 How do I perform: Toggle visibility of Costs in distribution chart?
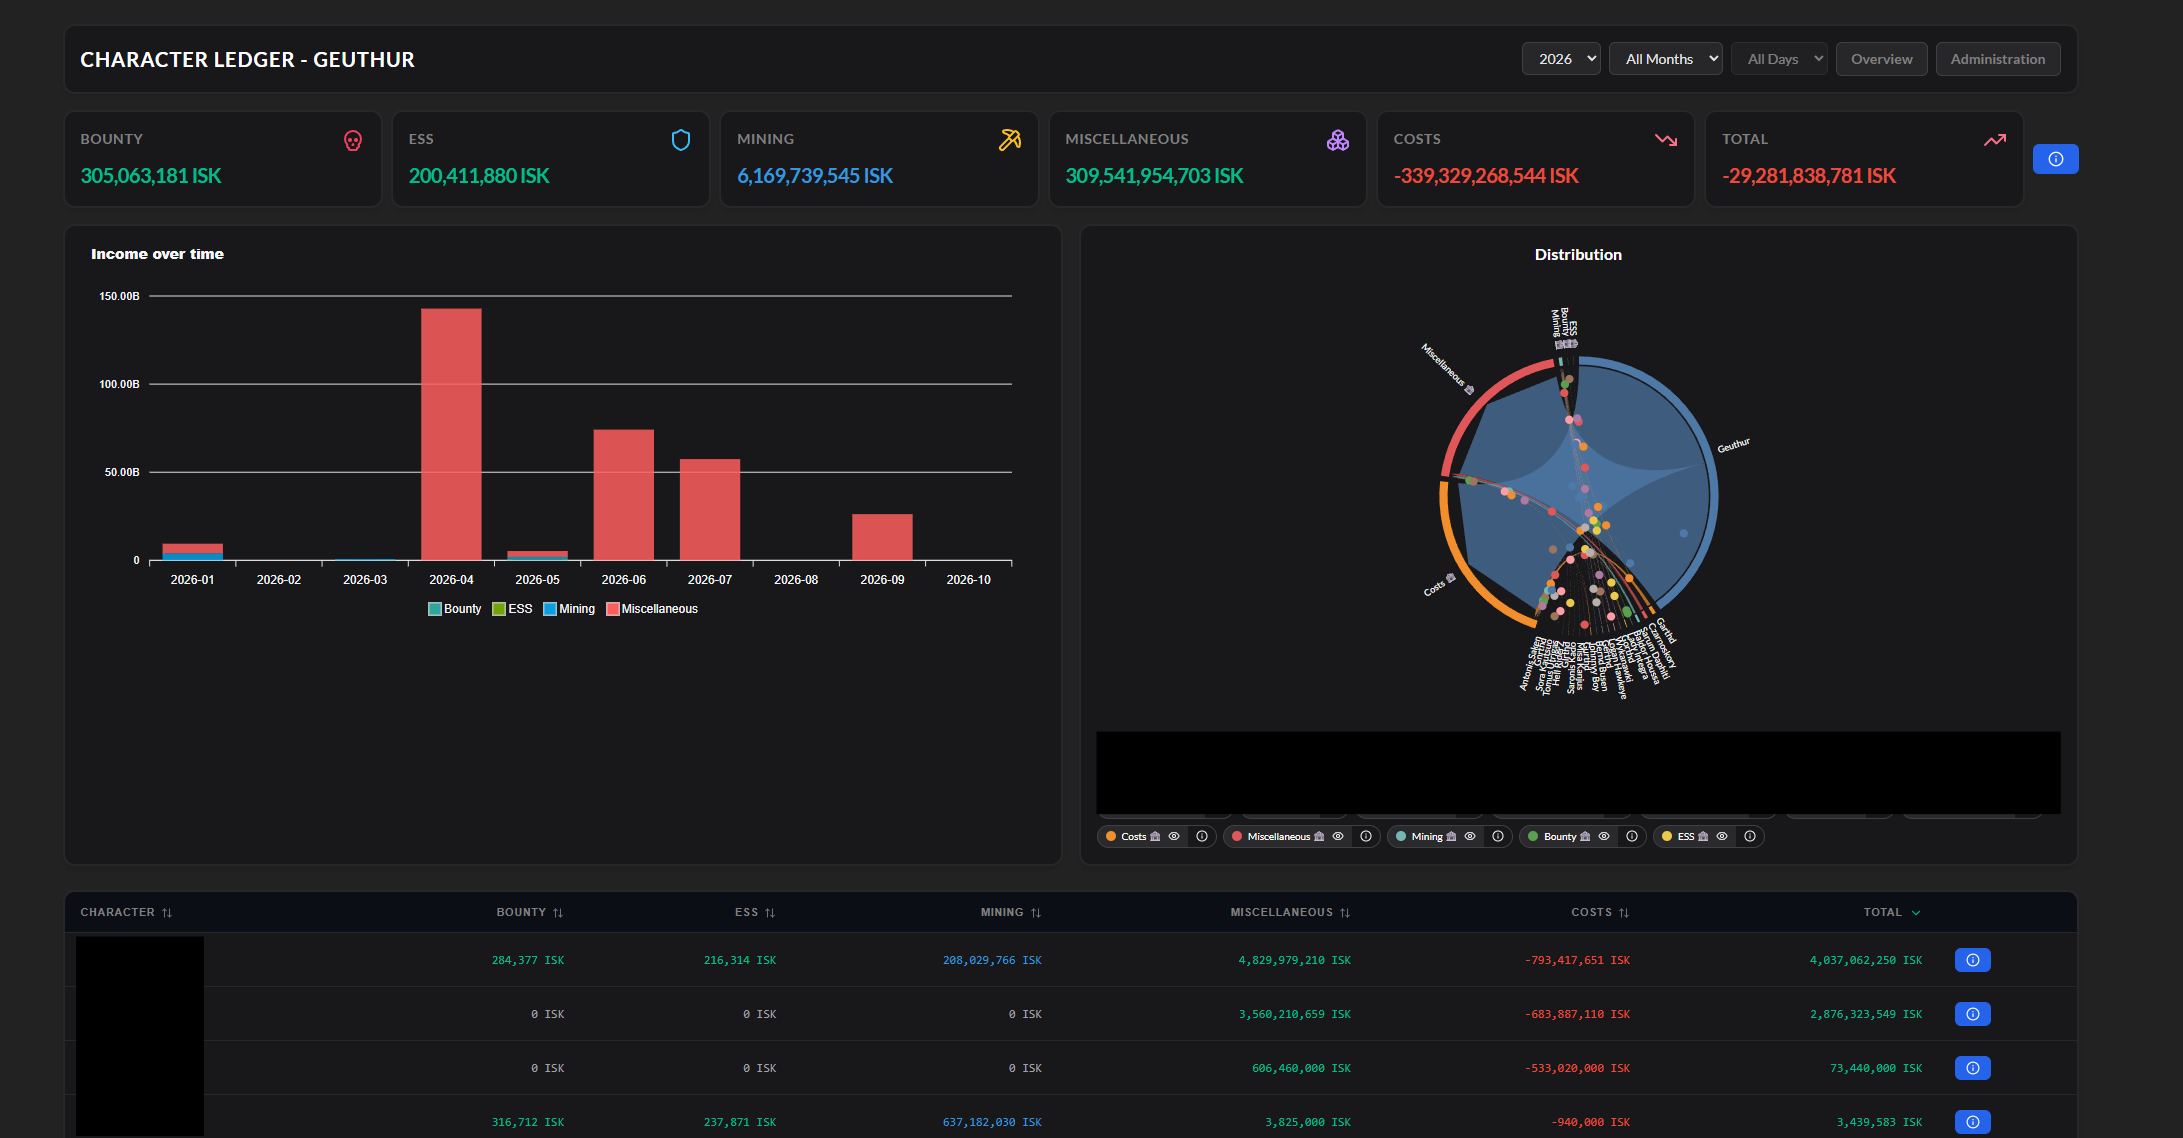coord(1174,837)
